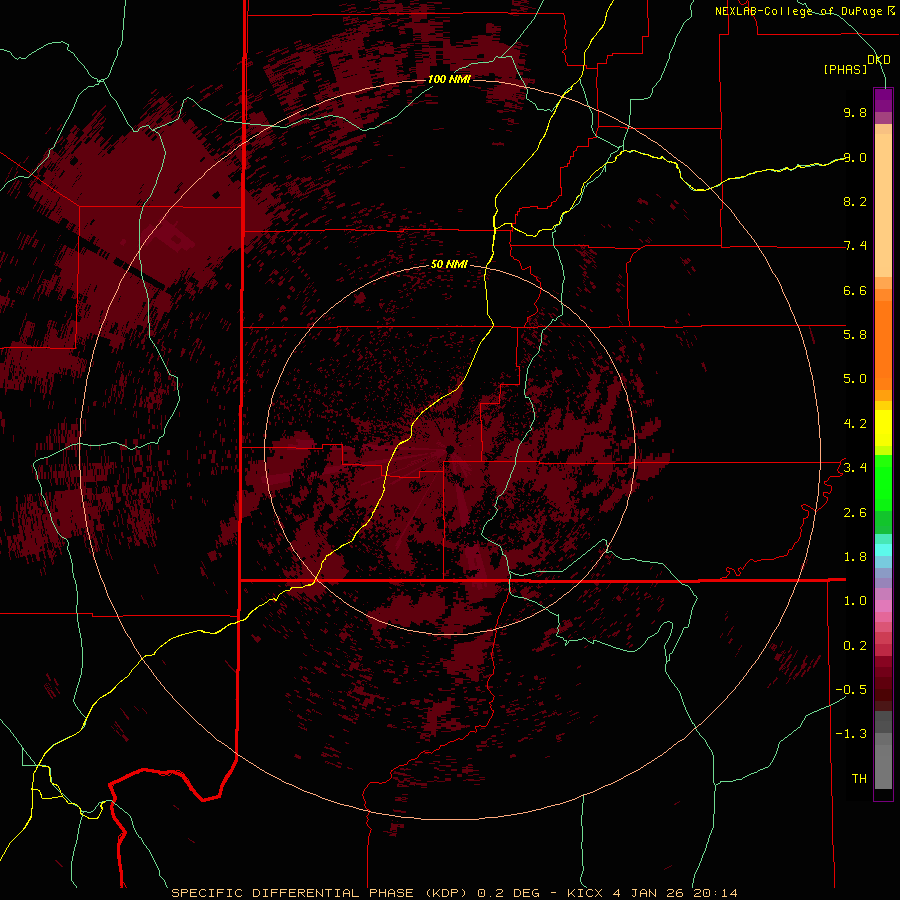This screenshot has height=900, width=900.
Task: Select the [PHAS] legend heading
Action: [845, 70]
